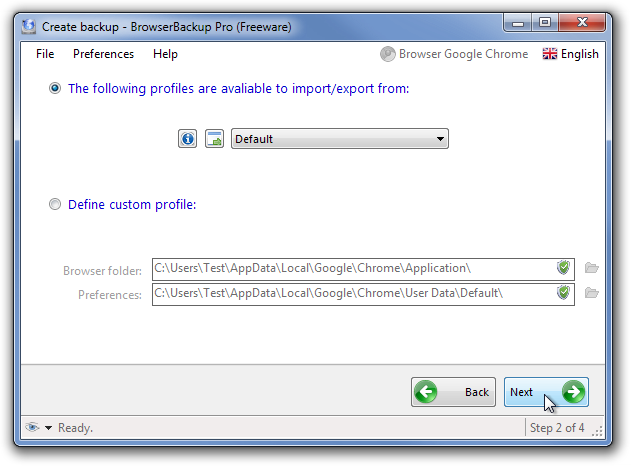Viewport: 631px width, 466px height.
Task: Click the eye icon in status bar
Action: (x=32, y=428)
